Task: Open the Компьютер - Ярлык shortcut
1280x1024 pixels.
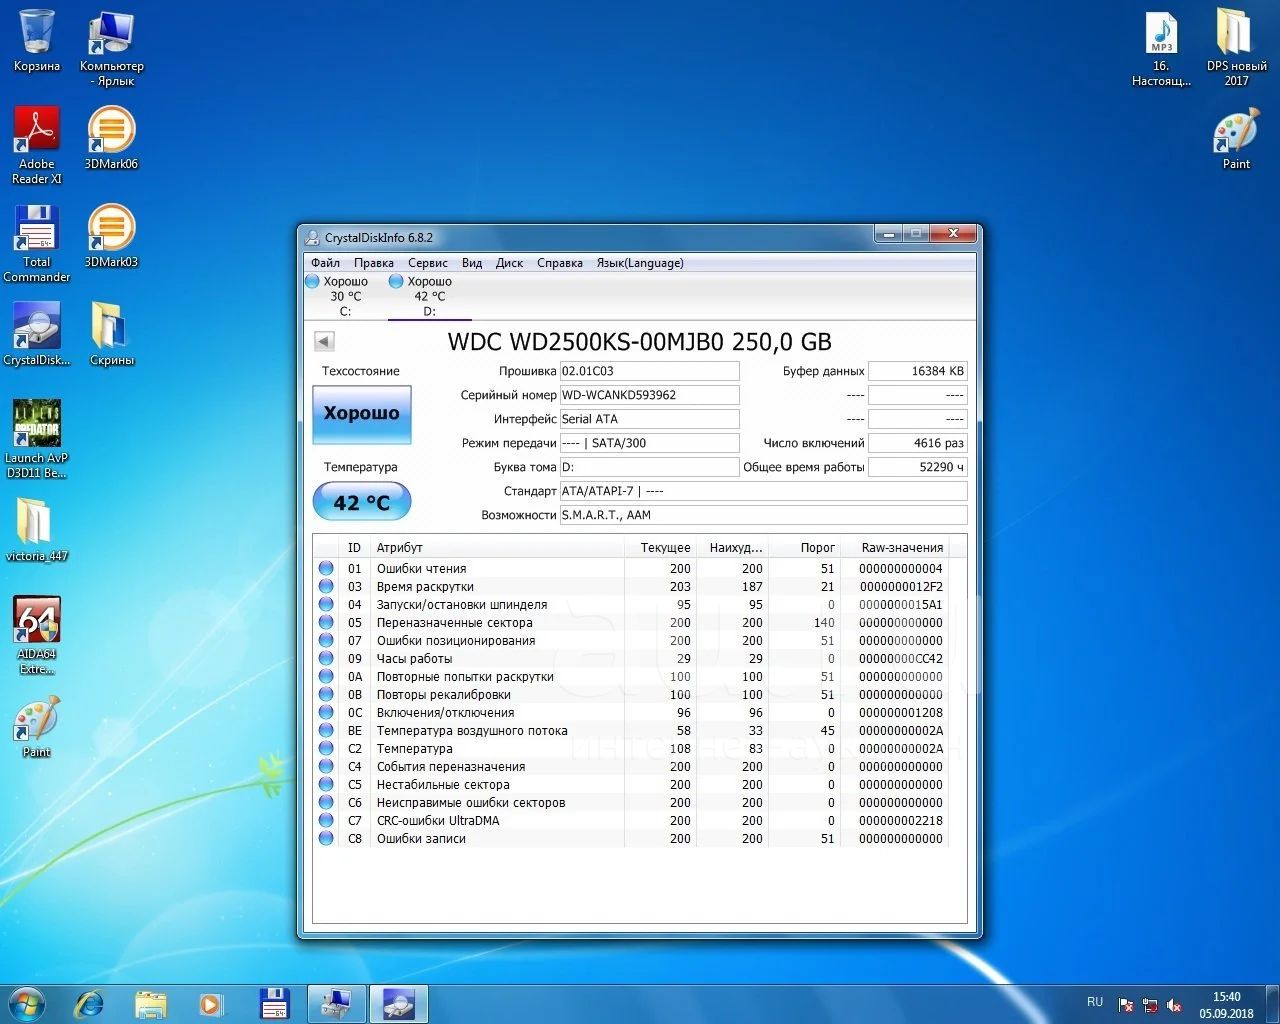Action: click(x=111, y=47)
